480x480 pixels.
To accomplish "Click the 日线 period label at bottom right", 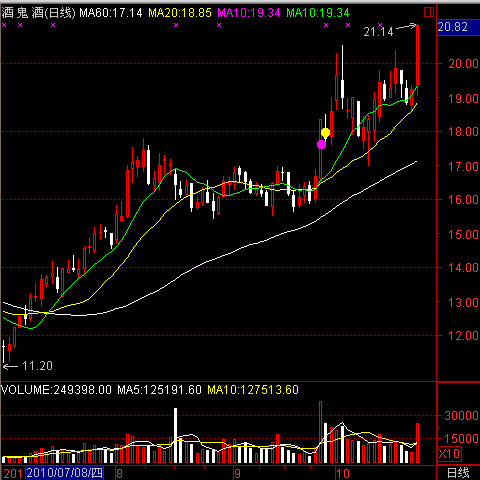I will (x=458, y=473).
